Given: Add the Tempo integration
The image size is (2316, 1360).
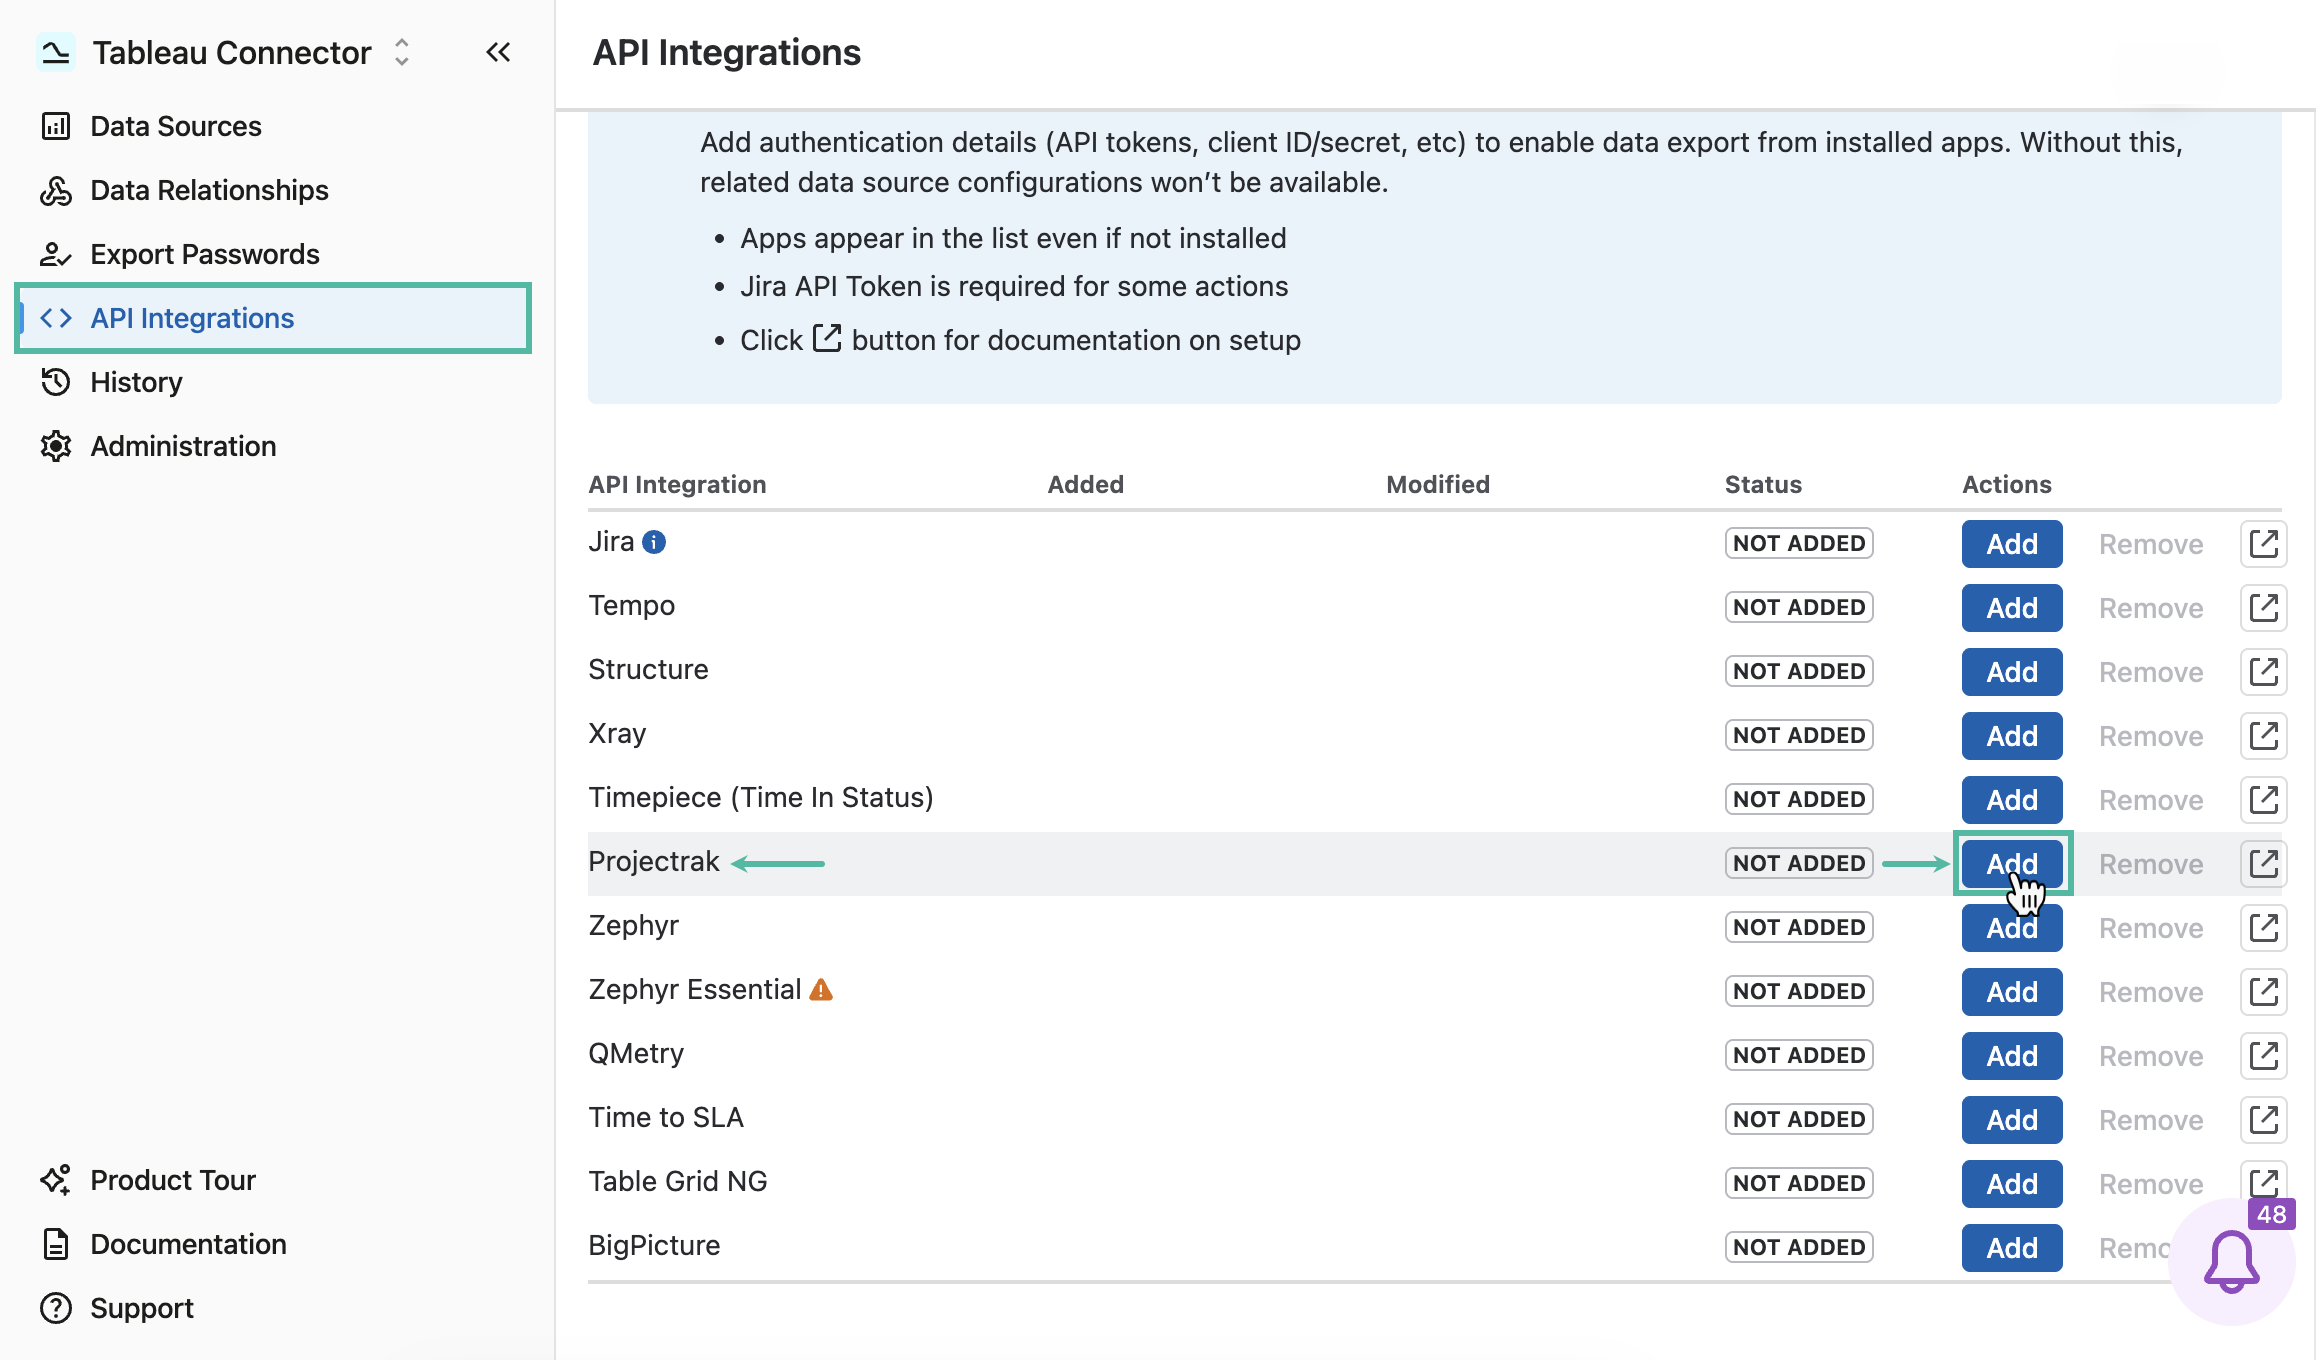Looking at the screenshot, I should pos(2012,608).
